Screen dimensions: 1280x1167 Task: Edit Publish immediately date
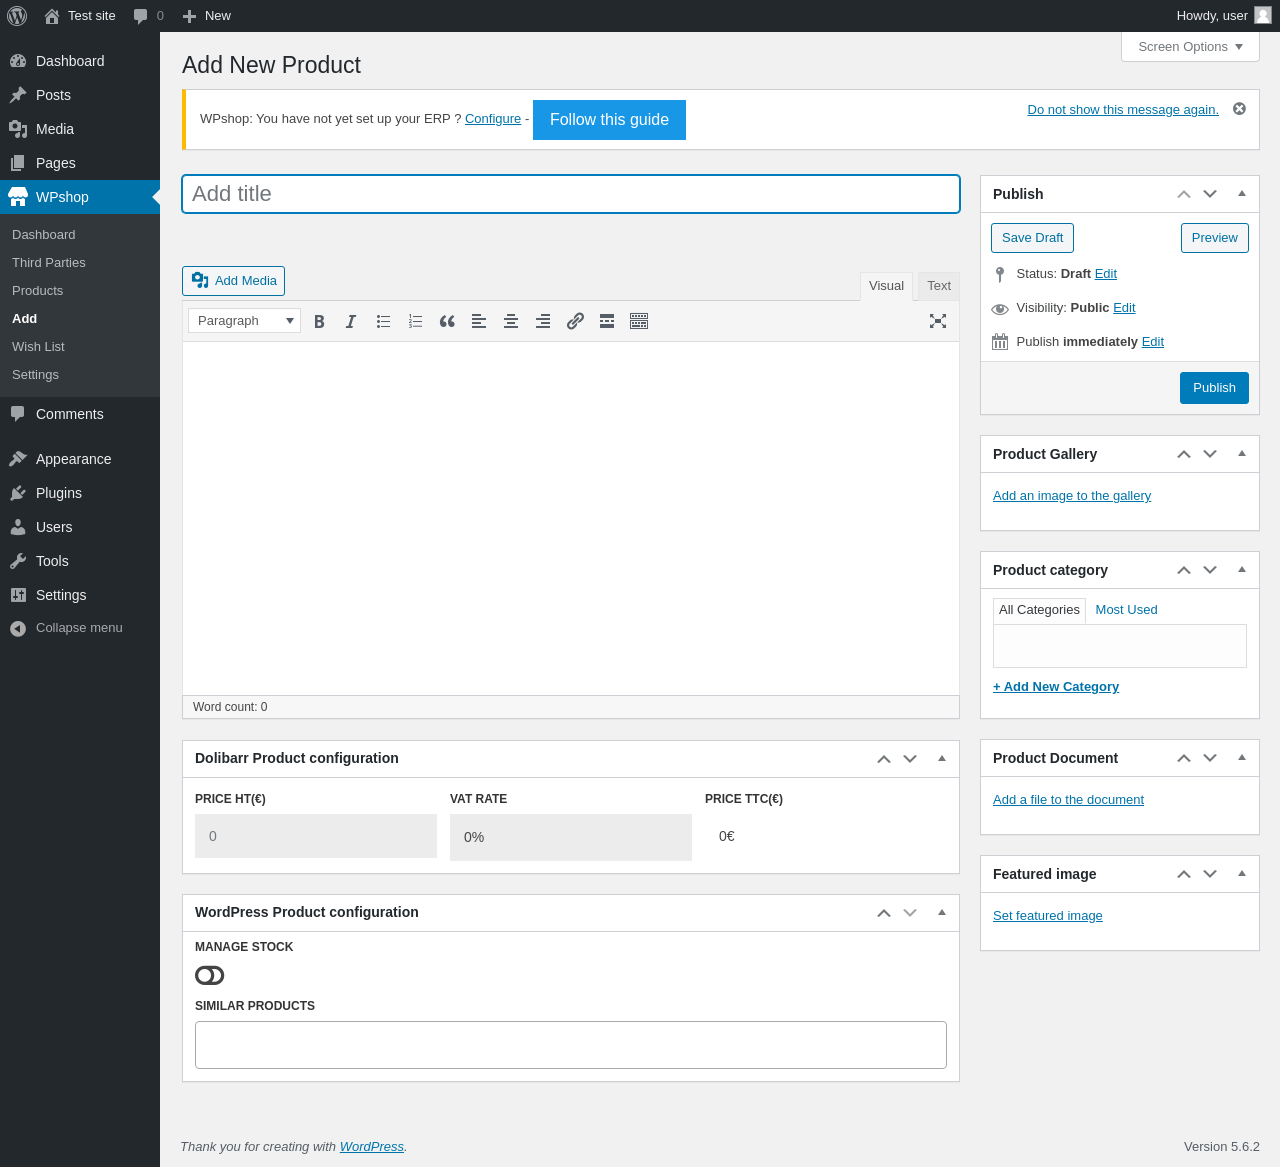pyautogui.click(x=1153, y=342)
